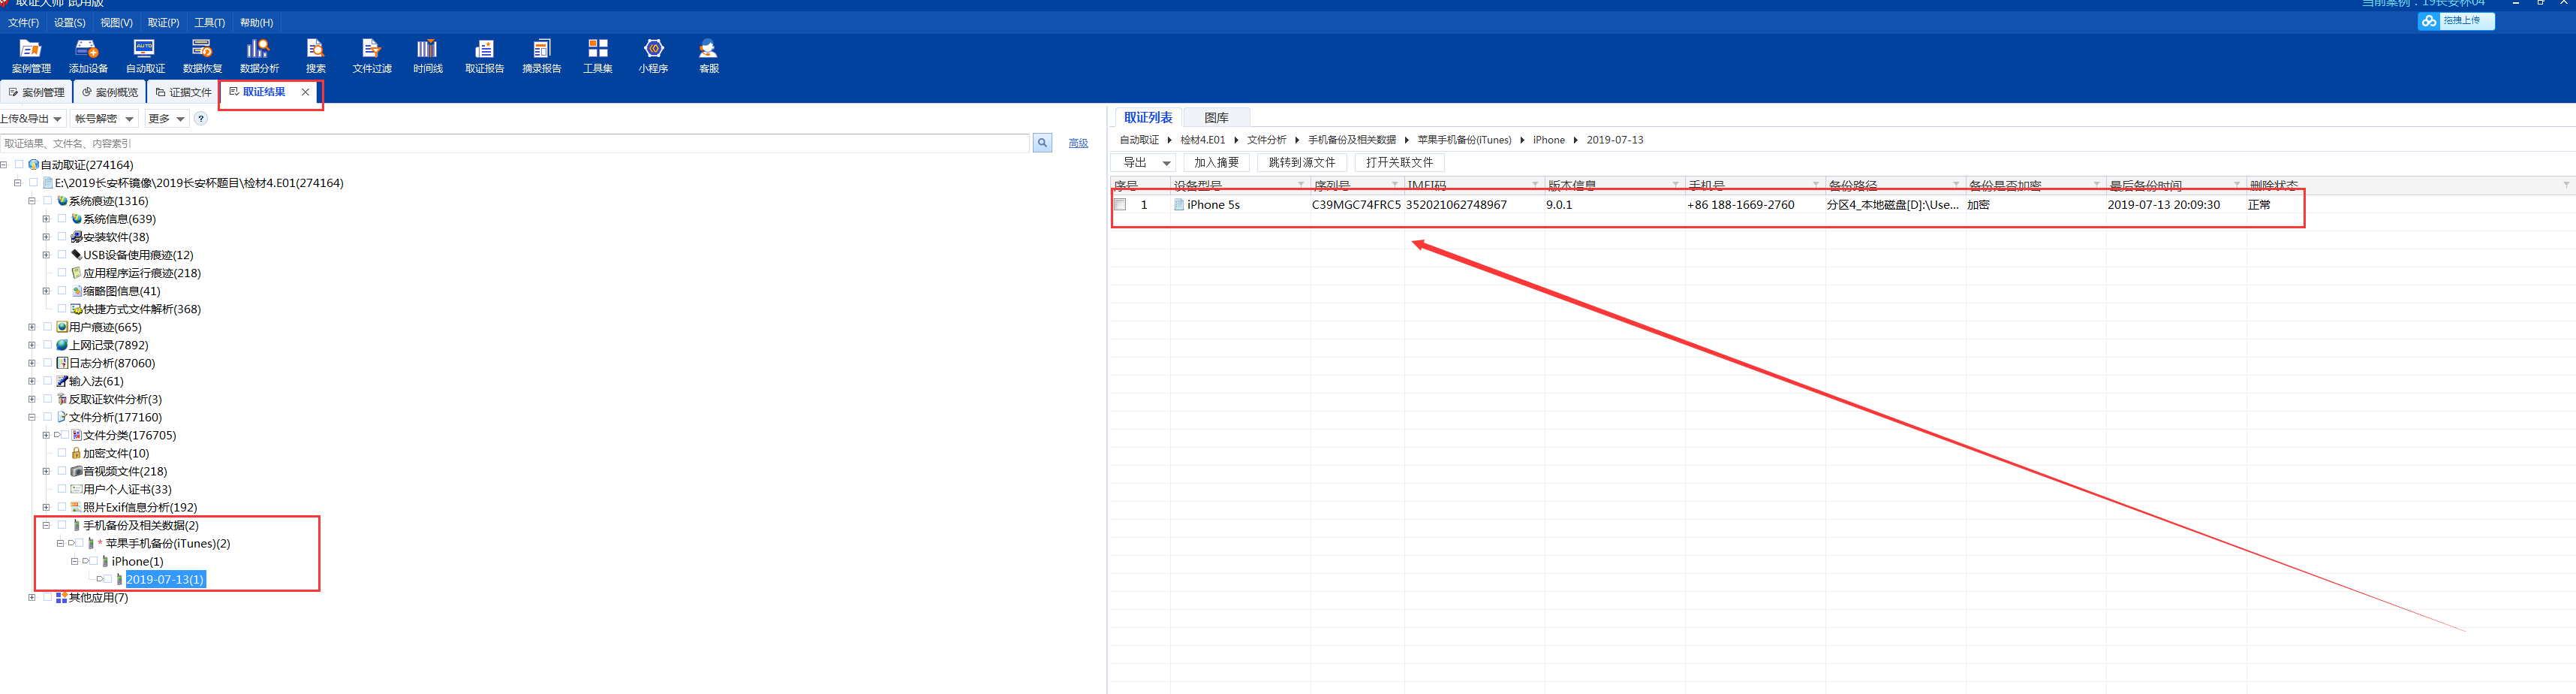Image resolution: width=2576 pixels, height=694 pixels.
Task: Select 用户个人证书(33) tree node
Action: (x=127, y=489)
